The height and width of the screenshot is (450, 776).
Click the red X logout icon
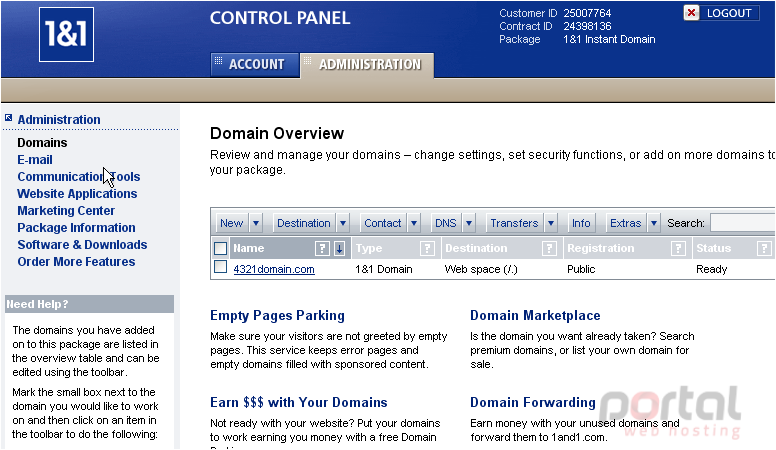[691, 13]
